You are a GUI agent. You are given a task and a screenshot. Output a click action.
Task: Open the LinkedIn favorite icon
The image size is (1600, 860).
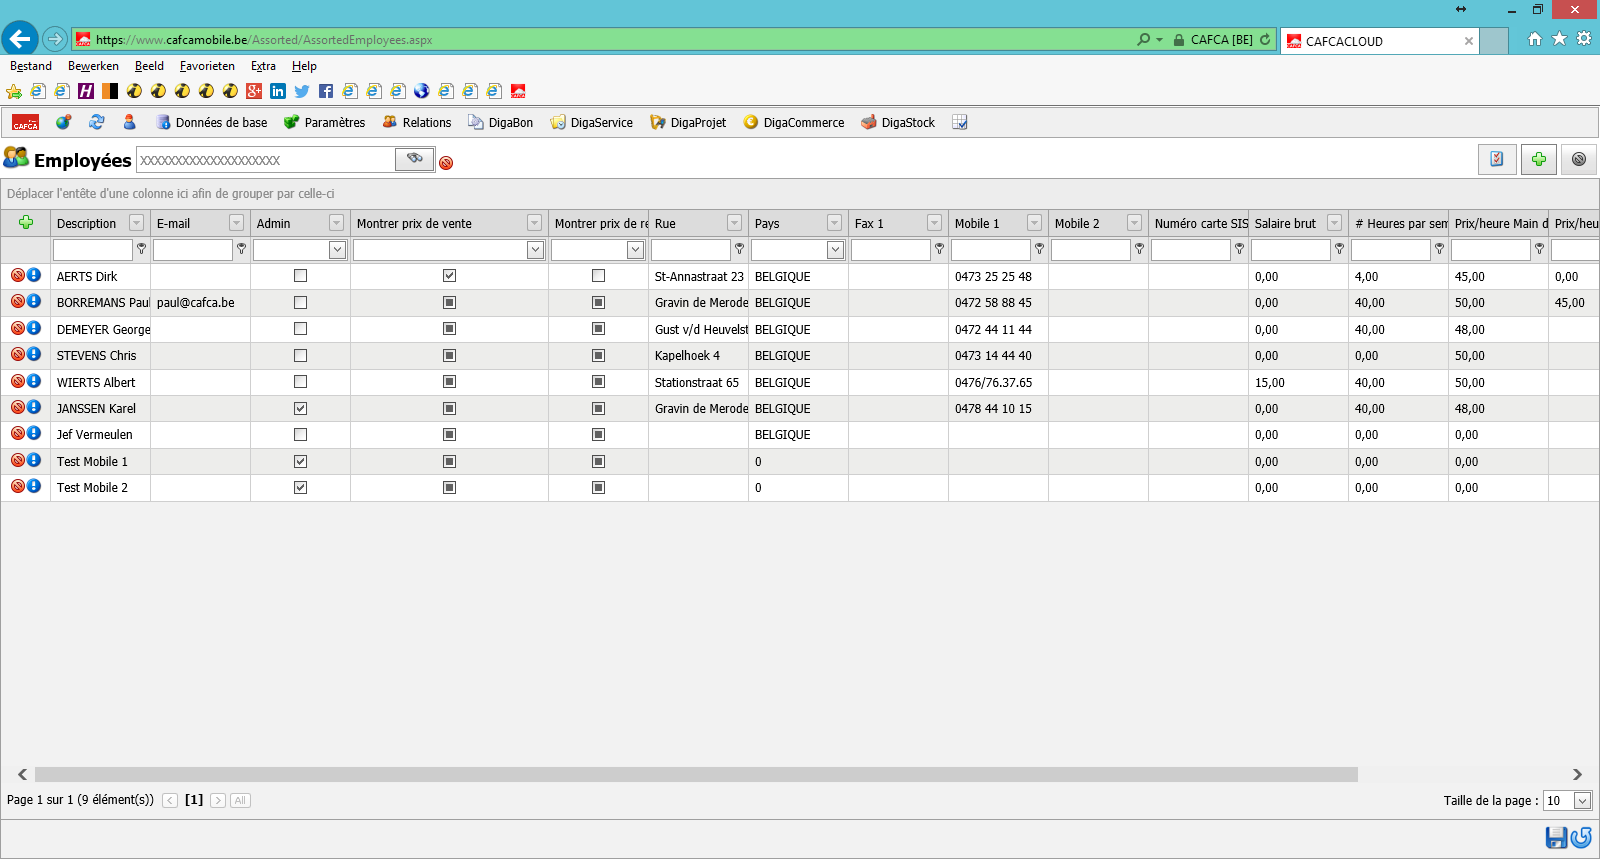[278, 91]
